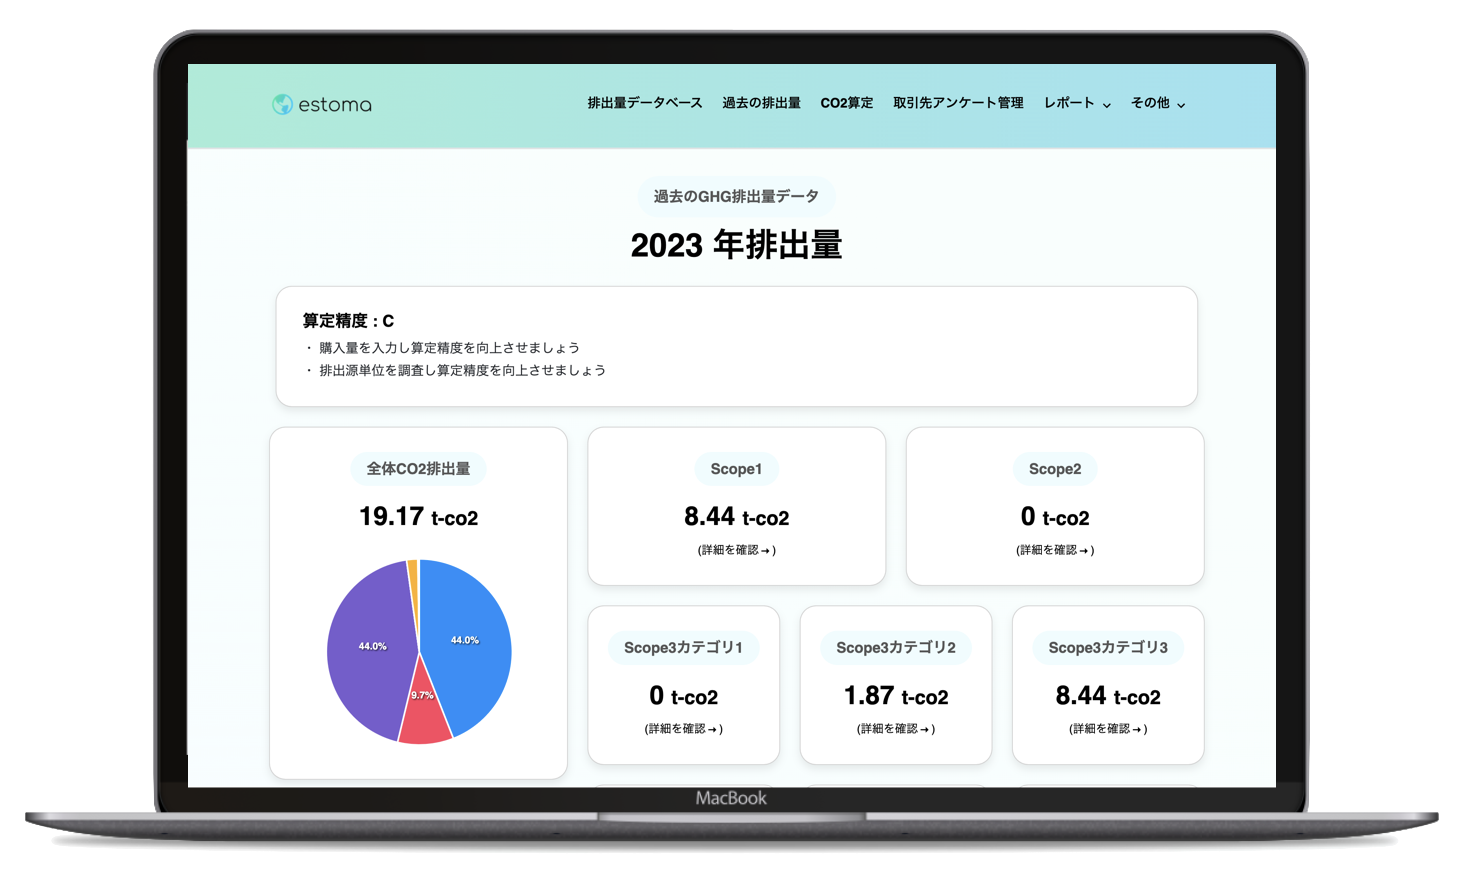1468x888 pixels.
Task: Open Scope3カテゴリ1 詳細を確認 link
Action: (x=683, y=729)
